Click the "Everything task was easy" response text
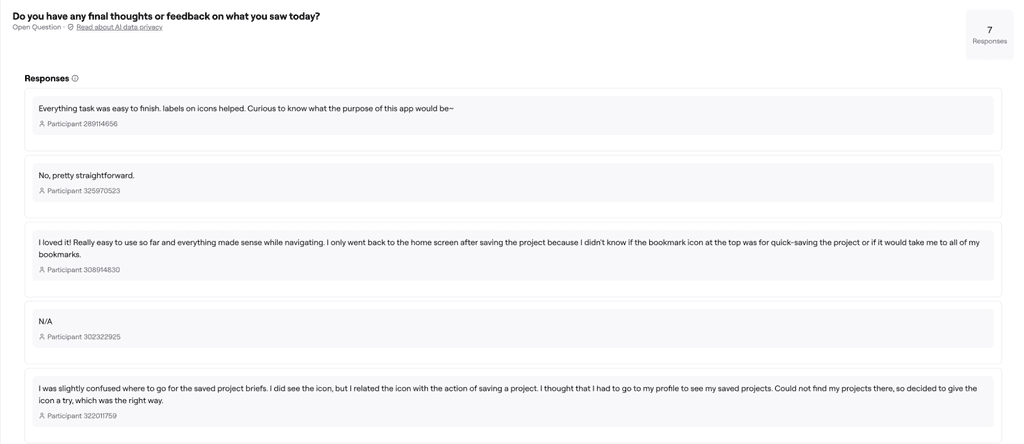 [246, 109]
